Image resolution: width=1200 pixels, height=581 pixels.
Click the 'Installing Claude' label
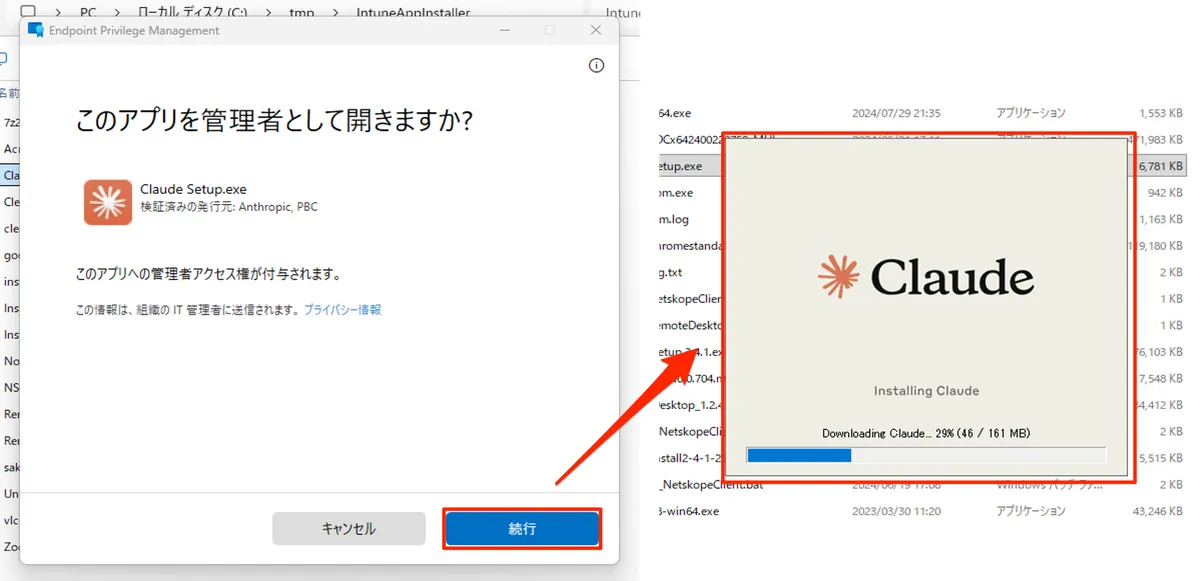[x=926, y=391]
